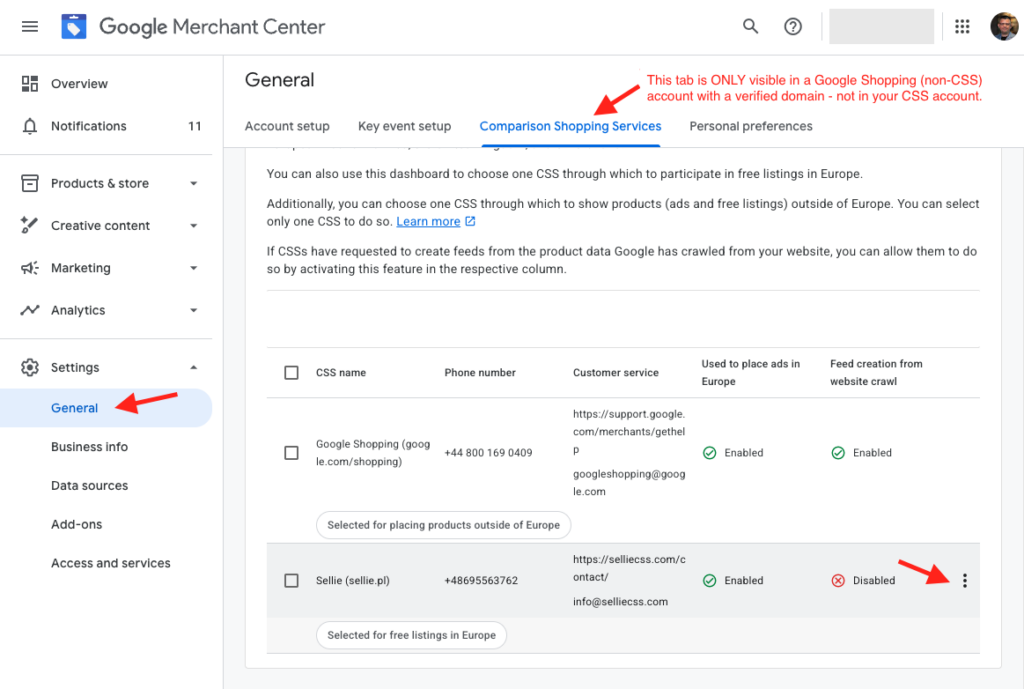Open the help question mark icon
This screenshot has height=689, width=1024.
pos(793,27)
